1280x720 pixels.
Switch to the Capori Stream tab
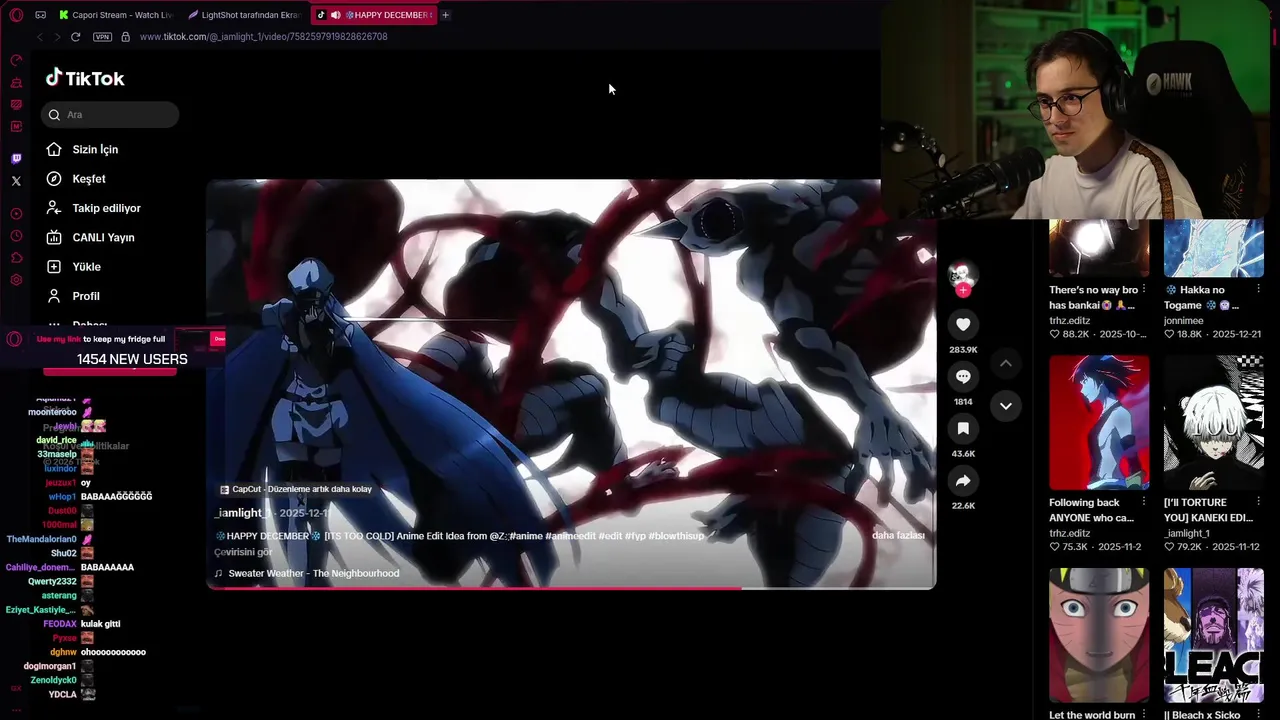click(x=115, y=15)
